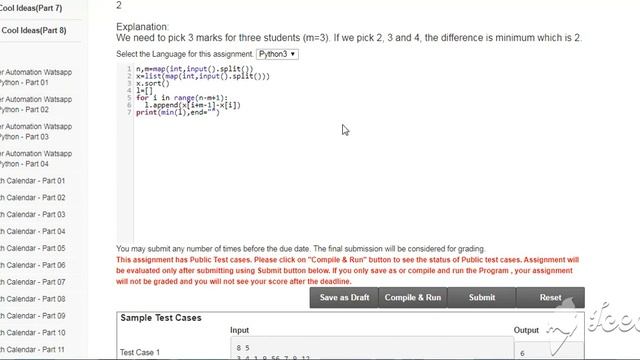This screenshot has width=640, height=360.
Task: Open Automation Watsapp Python - Part 02
Action: pos(36,104)
